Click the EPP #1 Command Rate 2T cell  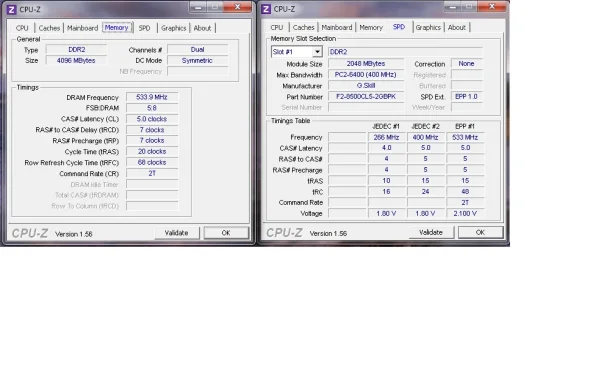coord(465,203)
